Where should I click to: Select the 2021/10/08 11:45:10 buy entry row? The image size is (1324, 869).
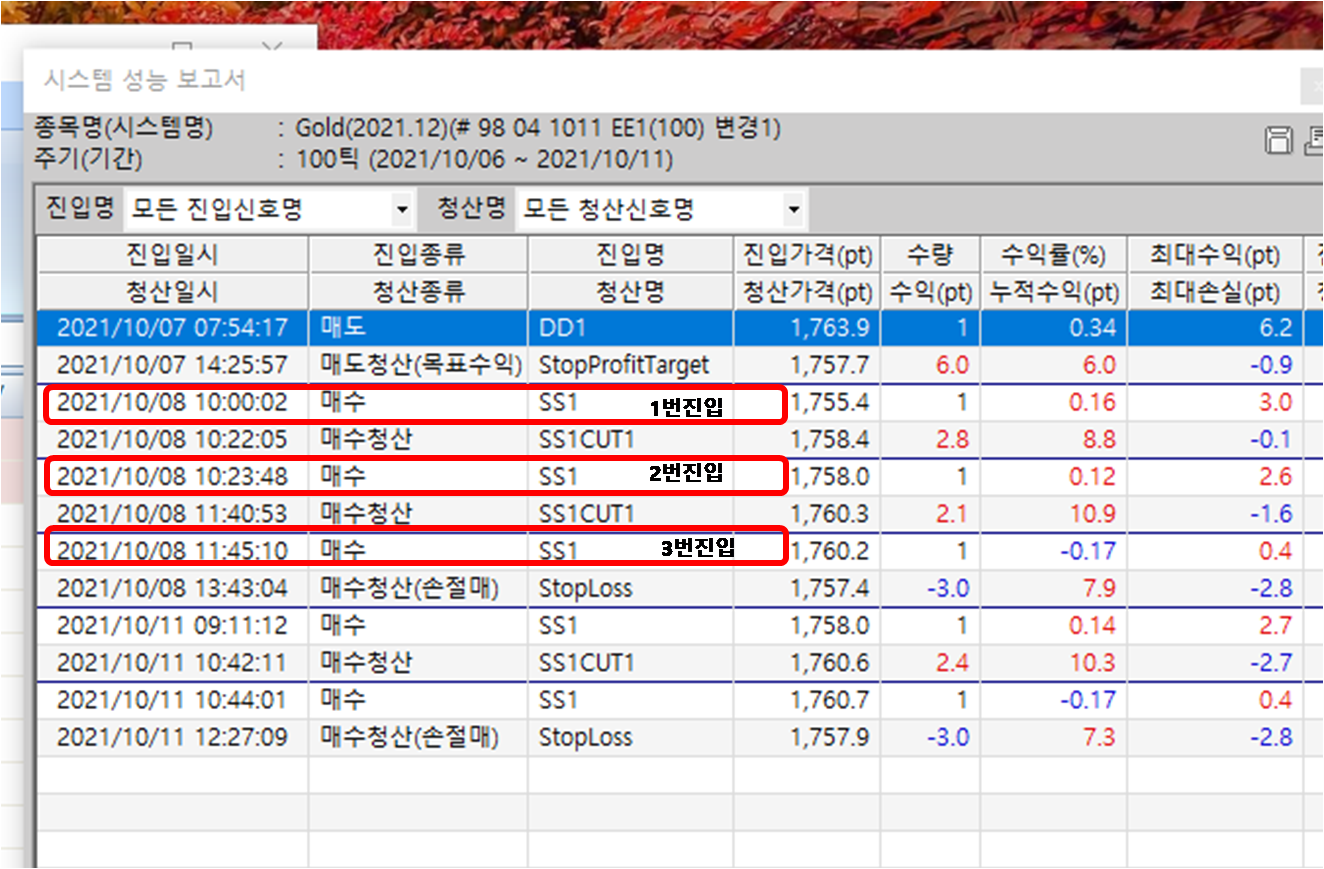tap(172, 551)
